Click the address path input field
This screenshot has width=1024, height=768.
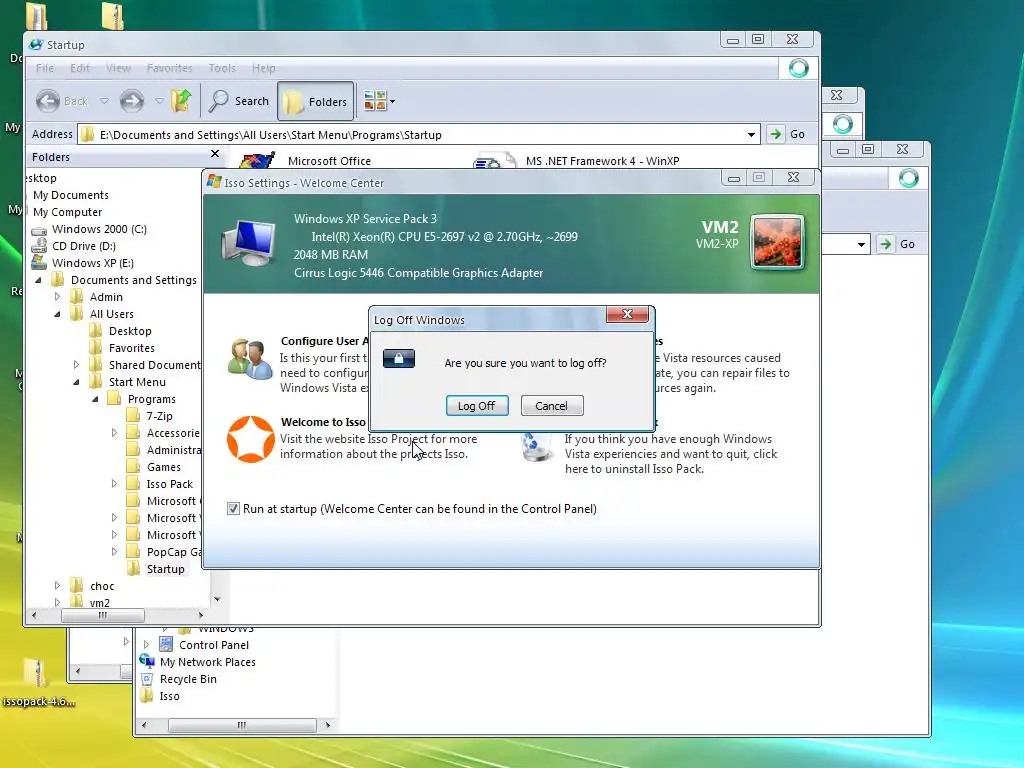click(418, 135)
